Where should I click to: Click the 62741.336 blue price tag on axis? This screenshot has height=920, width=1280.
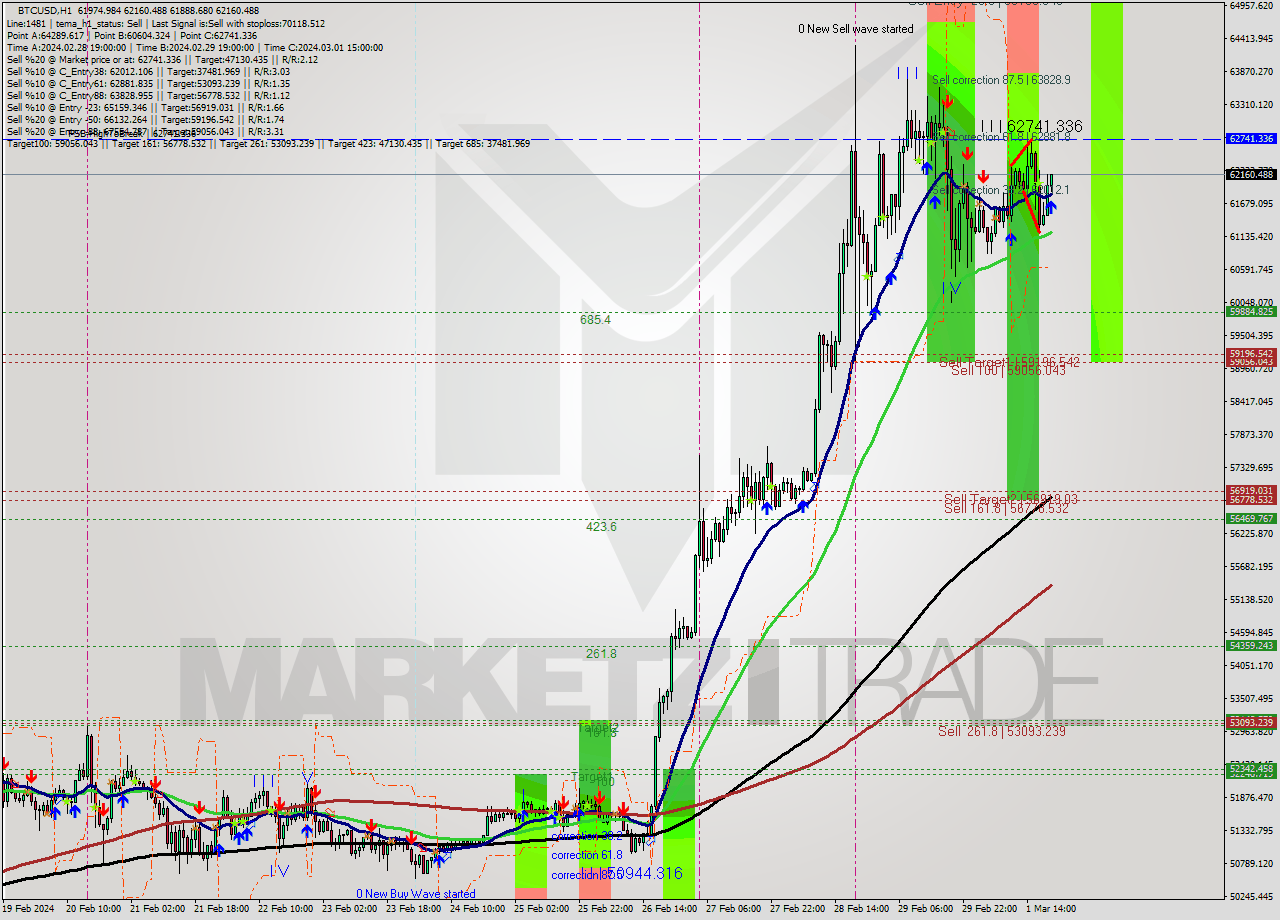coord(1251,138)
